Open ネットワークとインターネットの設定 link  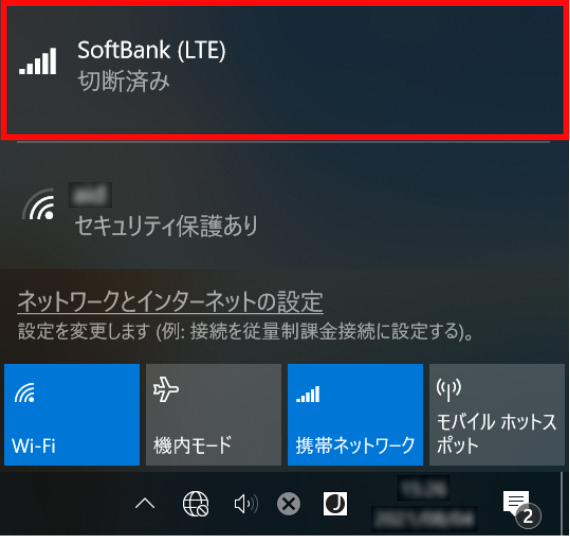click(170, 301)
